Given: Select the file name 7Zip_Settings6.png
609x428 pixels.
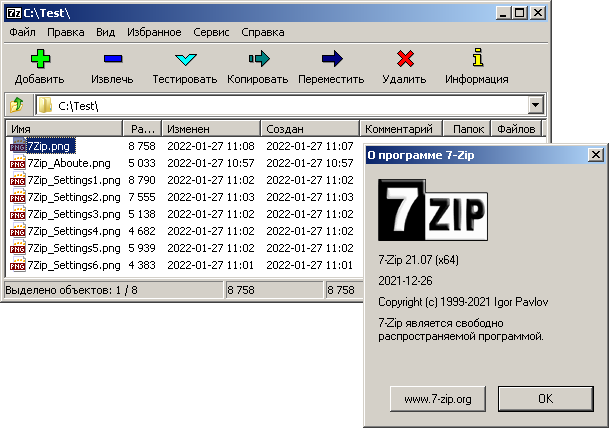Looking at the screenshot, I should pyautogui.click(x=74, y=265).
